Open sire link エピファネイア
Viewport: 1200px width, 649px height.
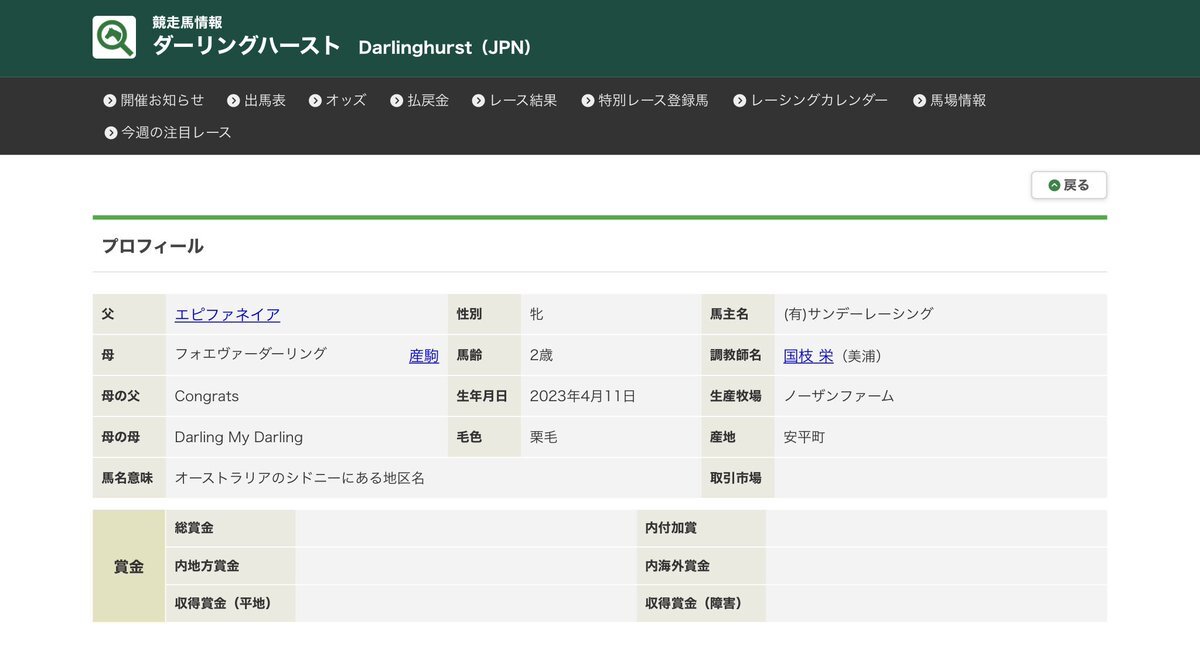point(227,314)
